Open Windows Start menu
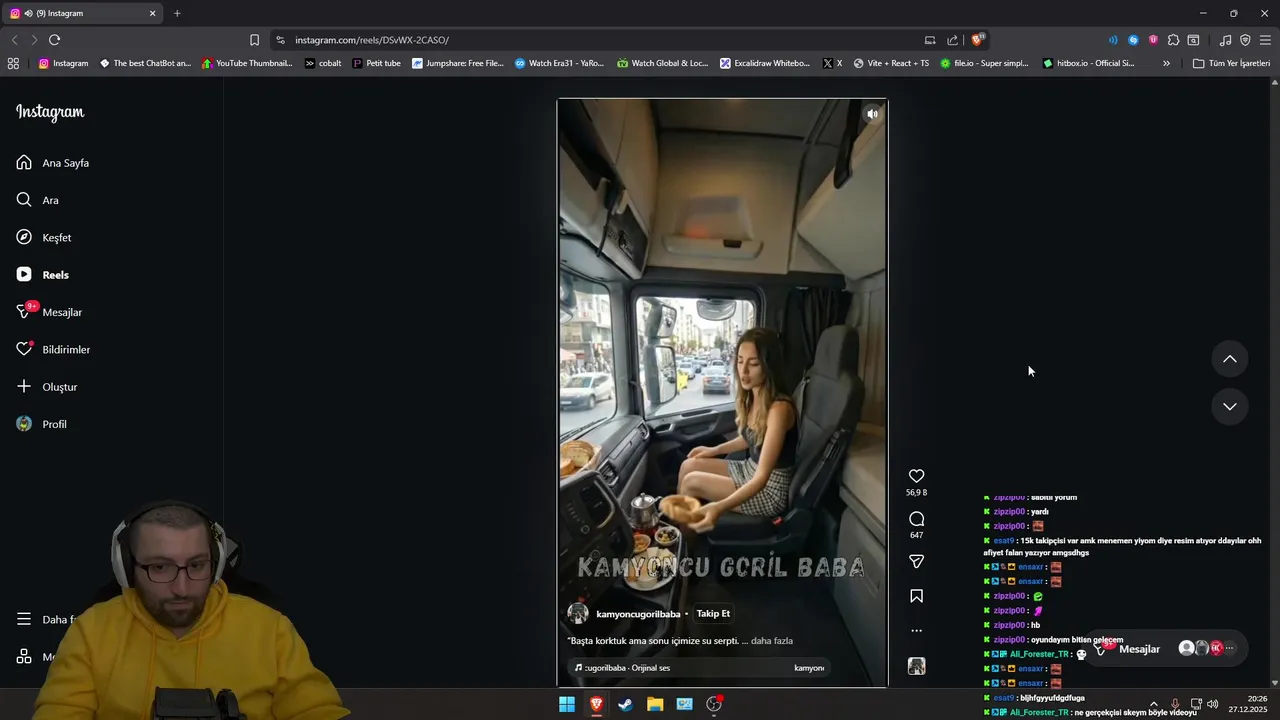 566,704
